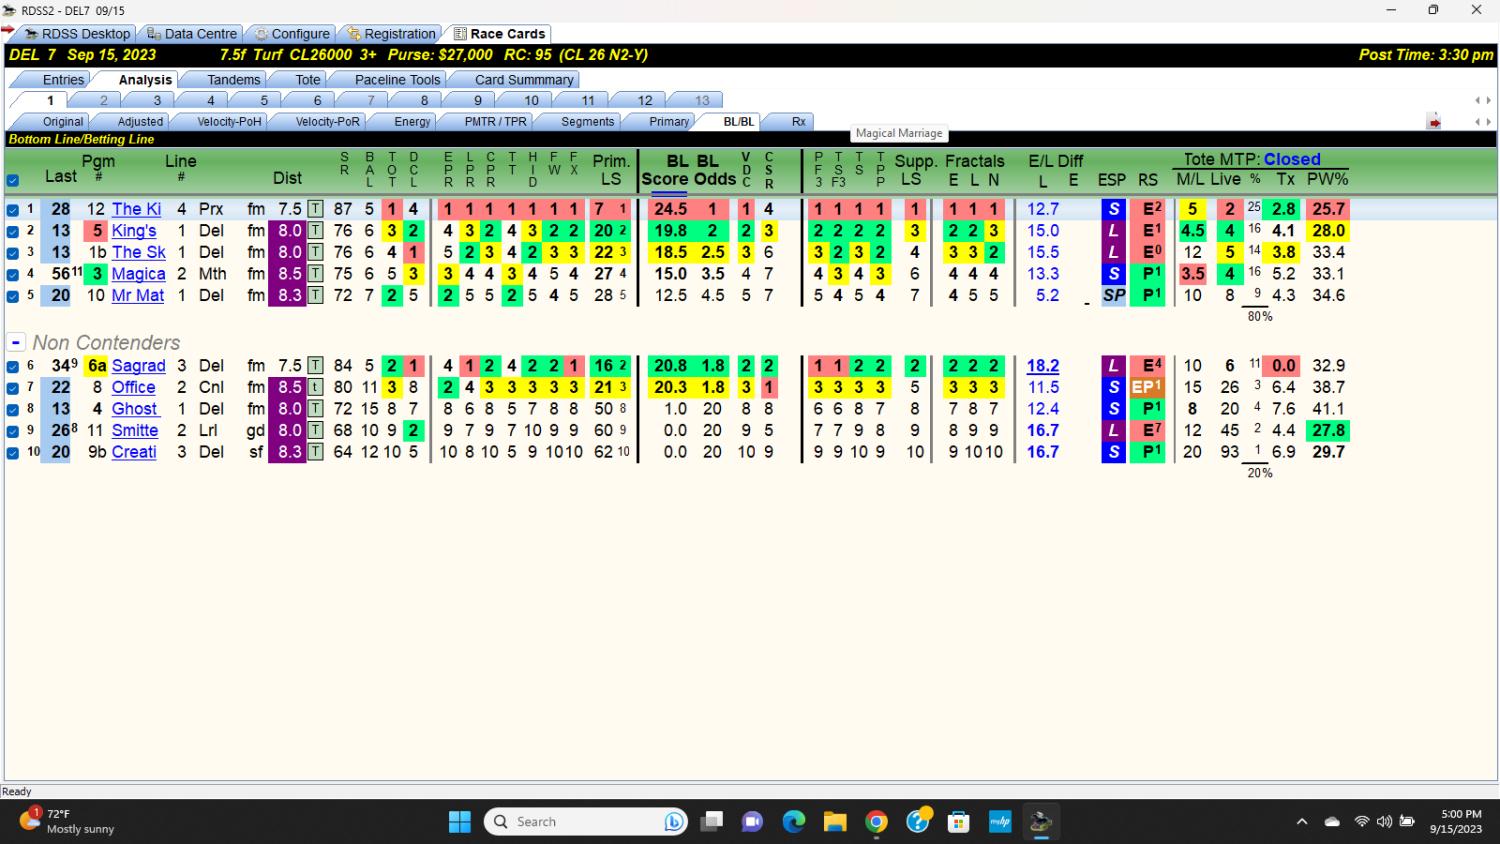This screenshot has width=1500, height=844.
Task: Toggle the Ghost row checkbox
Action: click(12, 409)
